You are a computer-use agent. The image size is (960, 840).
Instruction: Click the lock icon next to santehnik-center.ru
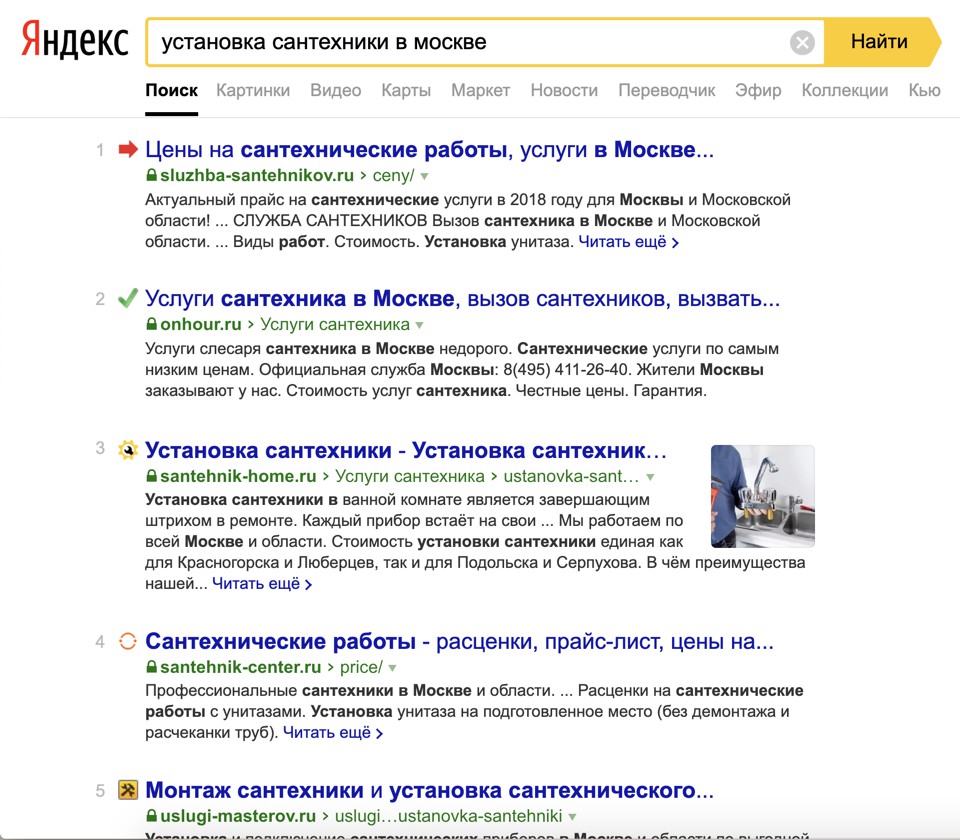click(151, 667)
